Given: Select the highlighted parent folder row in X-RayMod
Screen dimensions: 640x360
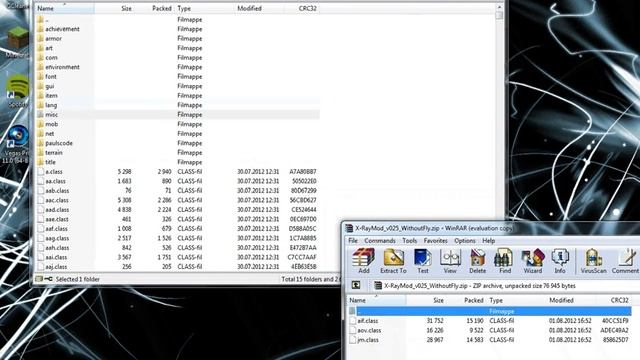Looking at the screenshot, I should tap(490, 311).
